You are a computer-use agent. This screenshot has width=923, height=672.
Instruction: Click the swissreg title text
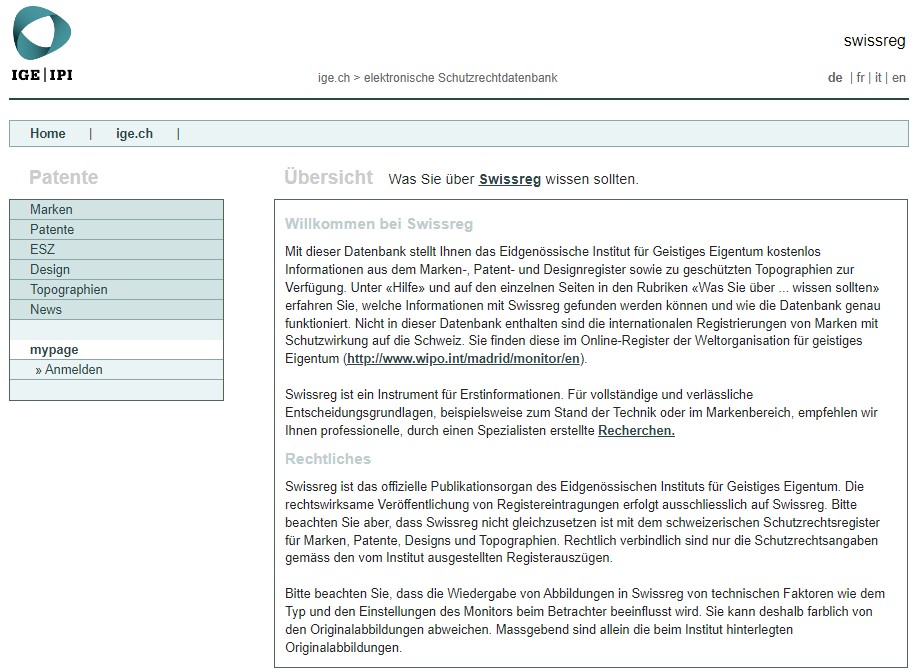874,41
